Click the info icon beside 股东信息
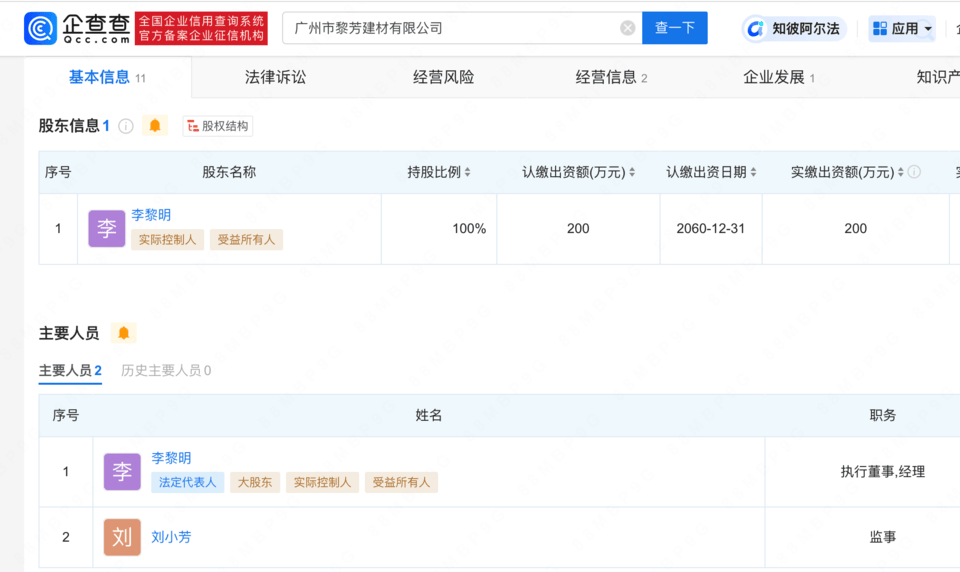The width and height of the screenshot is (960, 572). coord(126,126)
